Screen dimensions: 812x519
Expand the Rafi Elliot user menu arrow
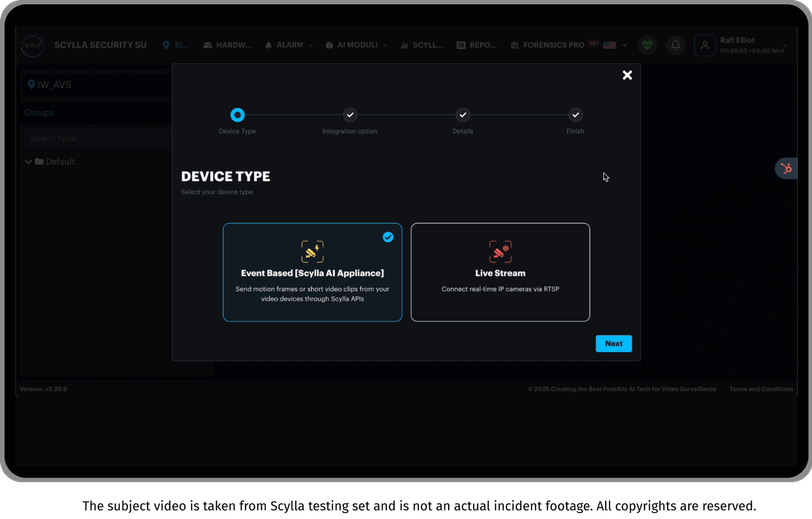[786, 46]
